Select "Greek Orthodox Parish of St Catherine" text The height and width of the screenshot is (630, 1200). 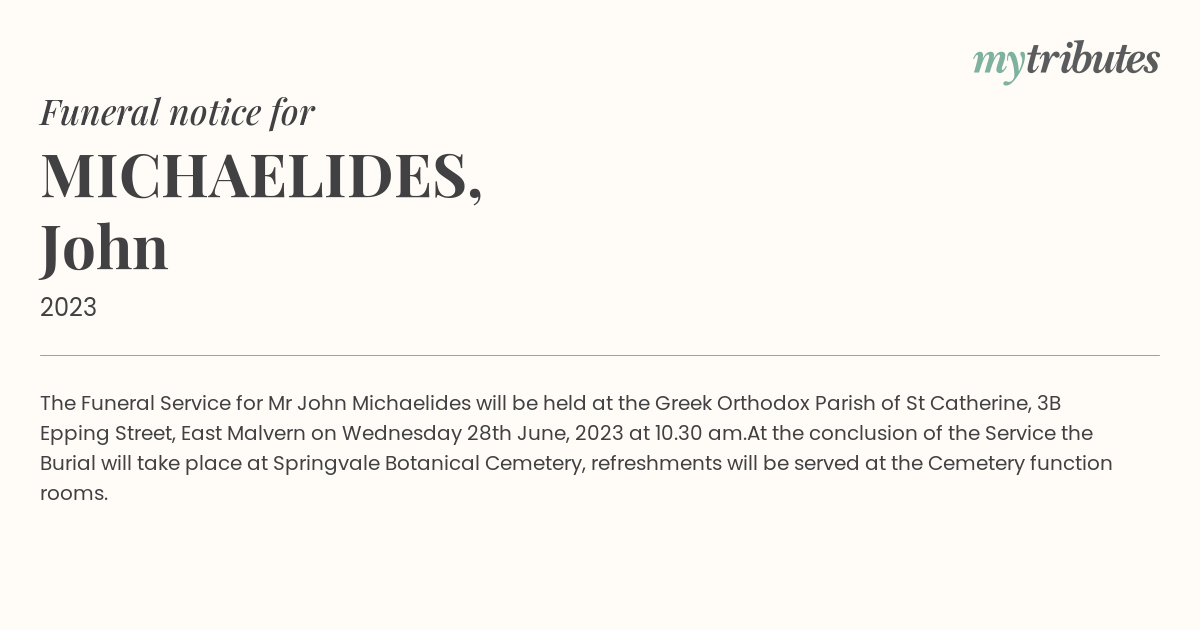843,403
